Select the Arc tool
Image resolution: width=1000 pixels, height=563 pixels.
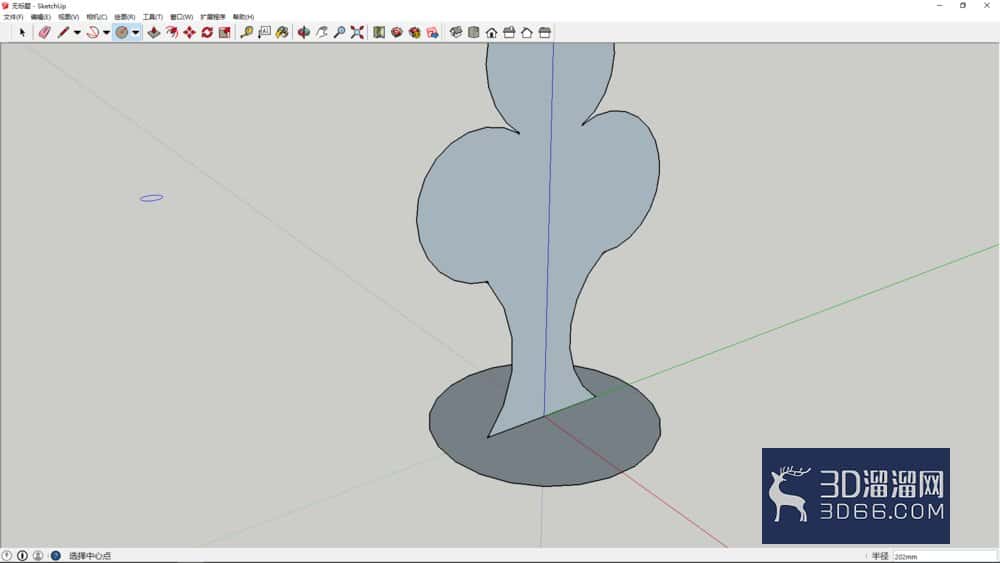pyautogui.click(x=92, y=33)
